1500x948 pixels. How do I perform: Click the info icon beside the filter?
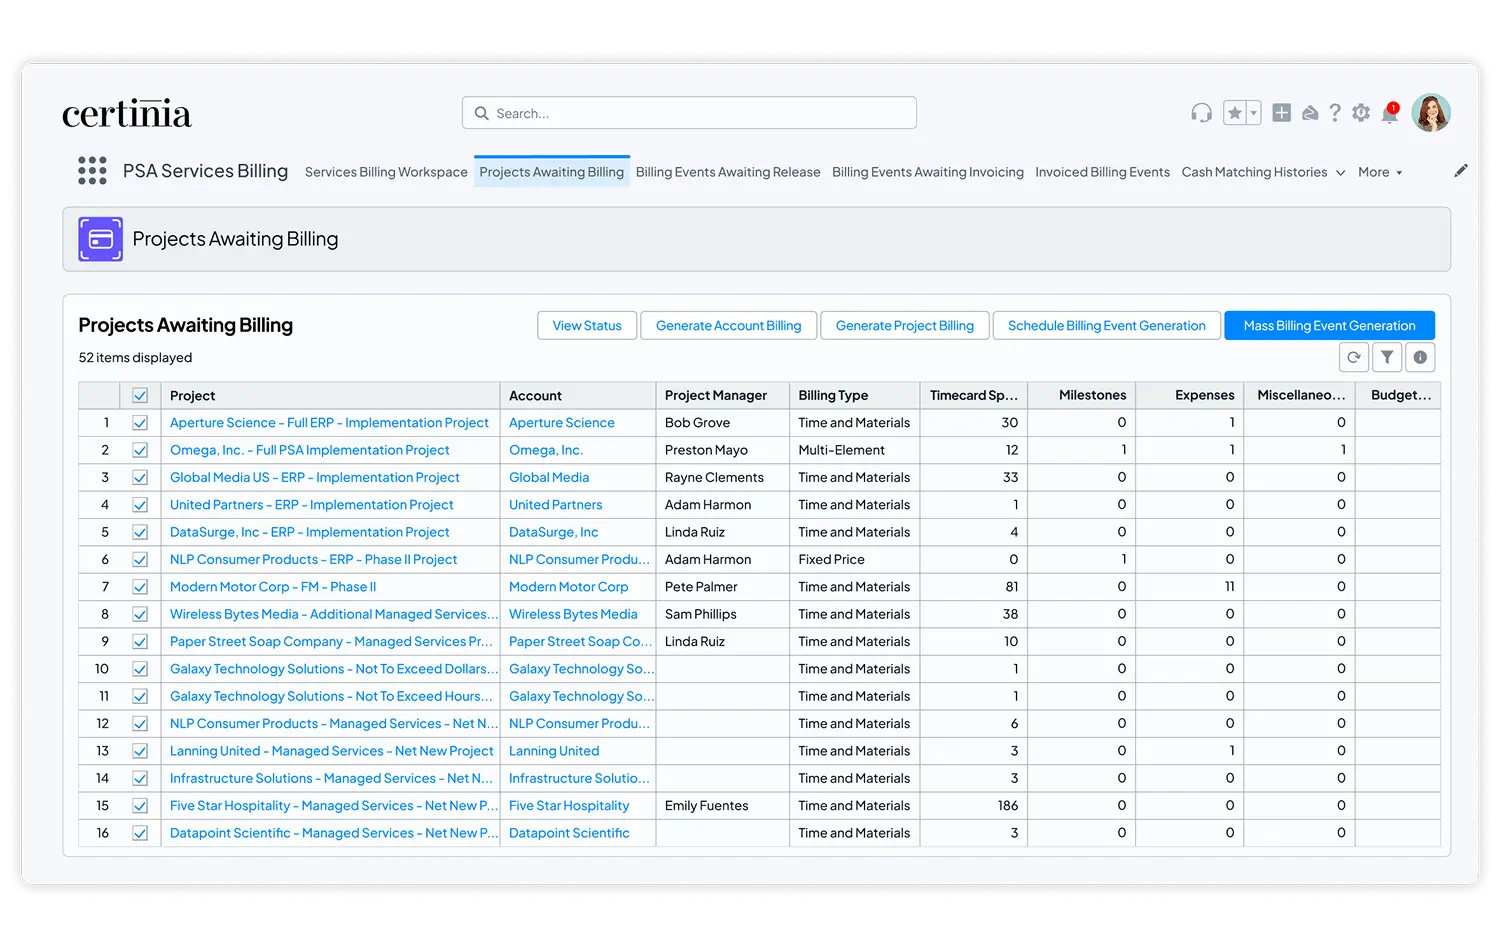pos(1420,357)
